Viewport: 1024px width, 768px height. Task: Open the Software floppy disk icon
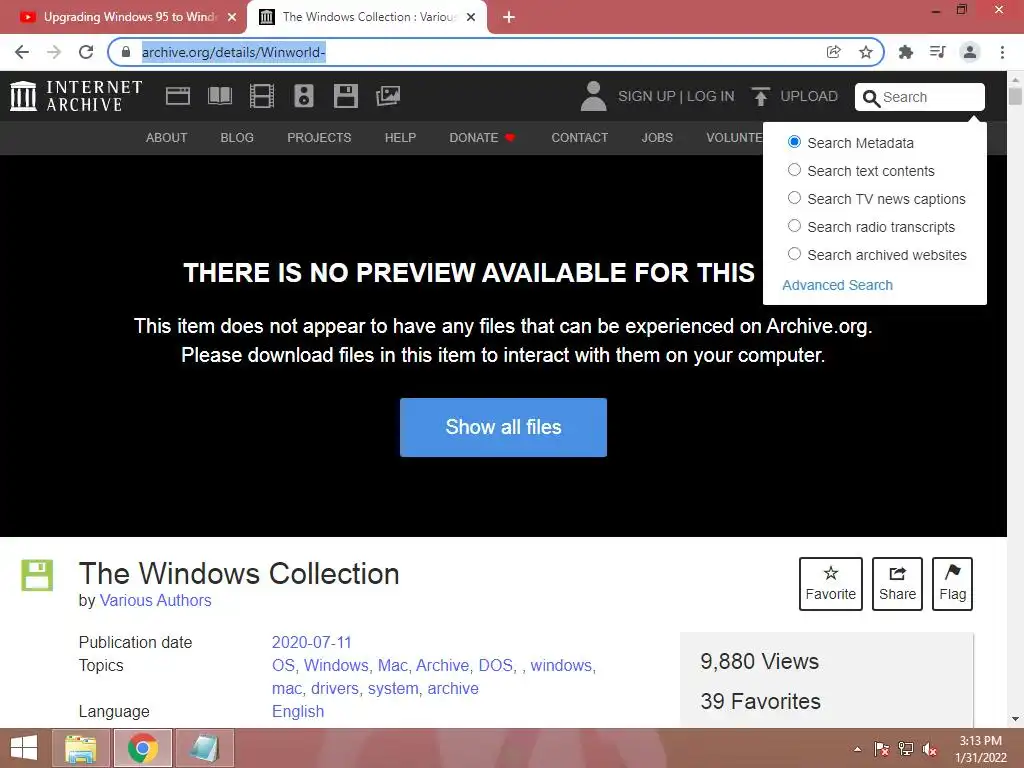click(345, 96)
